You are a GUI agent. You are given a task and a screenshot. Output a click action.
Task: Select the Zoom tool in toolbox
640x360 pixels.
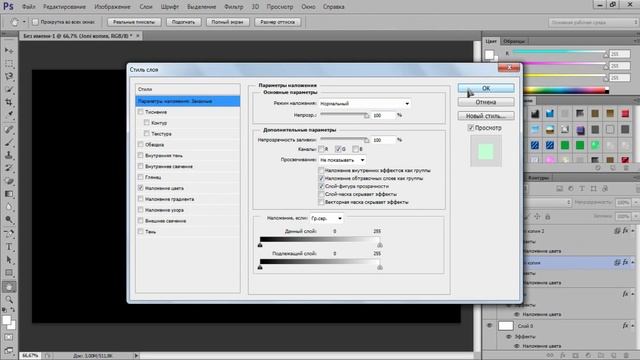pyautogui.click(x=9, y=300)
